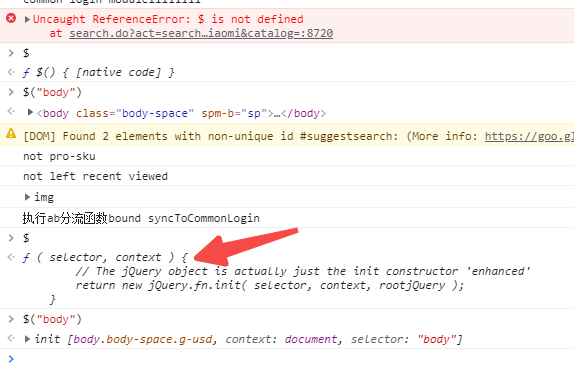Screen dimensions: 574x378
Task: Select the "not pro-sku" log message
Action: 59,156
